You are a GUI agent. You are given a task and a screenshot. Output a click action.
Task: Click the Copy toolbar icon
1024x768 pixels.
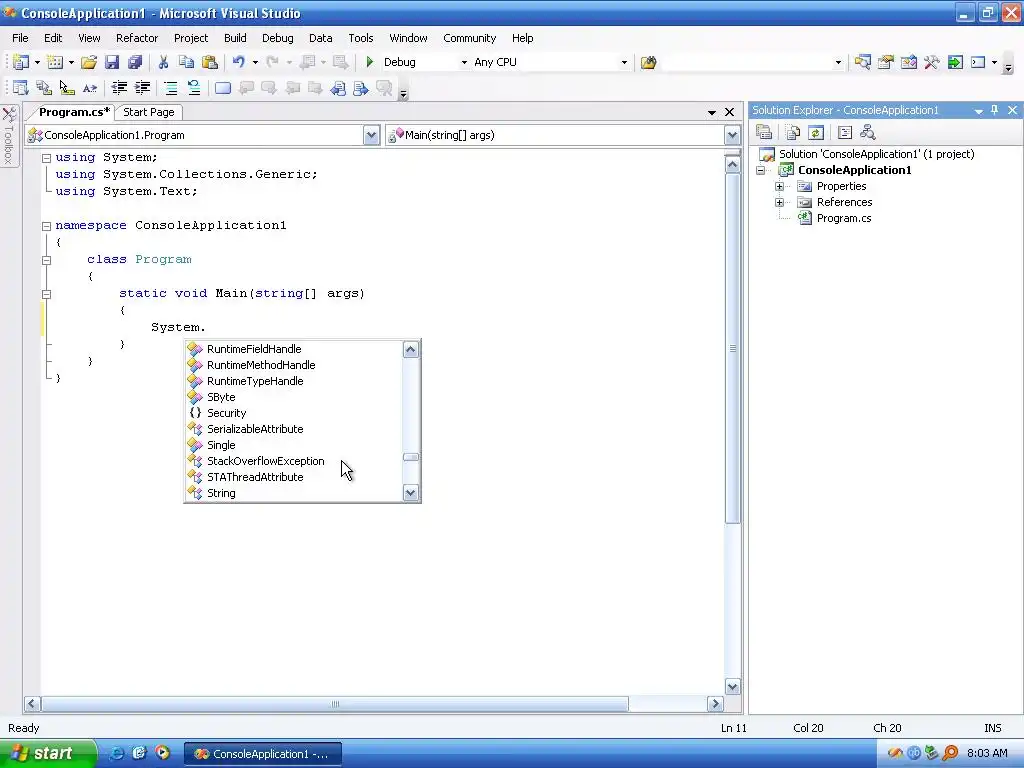pyautogui.click(x=186, y=62)
